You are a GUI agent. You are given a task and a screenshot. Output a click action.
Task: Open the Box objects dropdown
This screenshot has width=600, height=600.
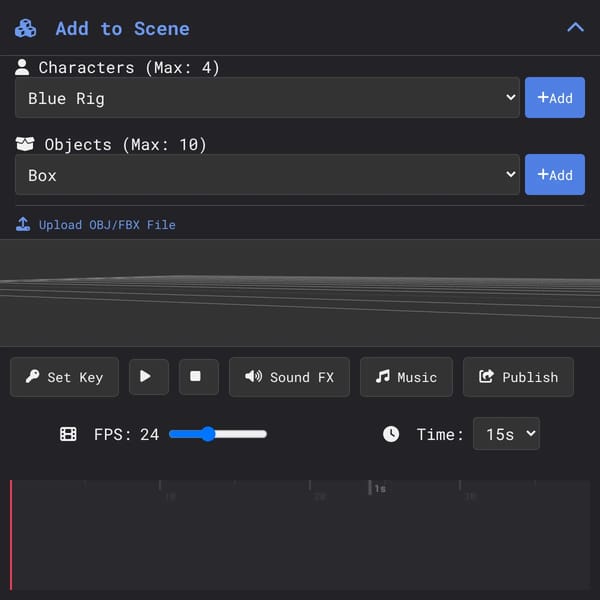[267, 174]
